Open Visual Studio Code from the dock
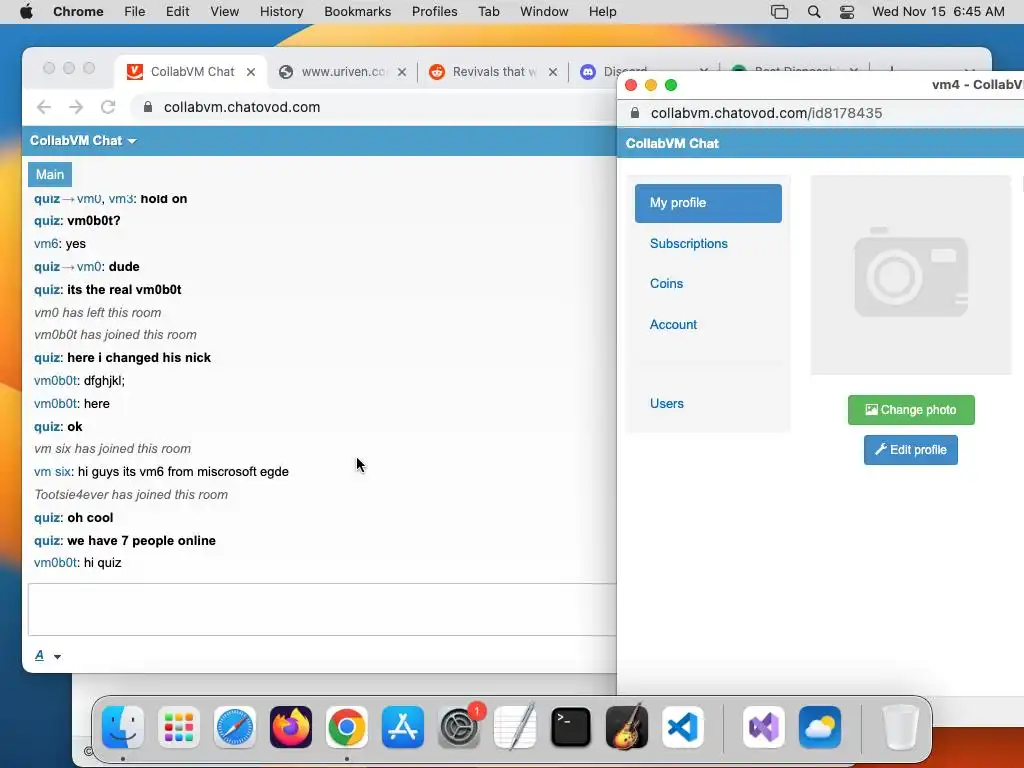This screenshot has width=1024, height=768. 683,727
